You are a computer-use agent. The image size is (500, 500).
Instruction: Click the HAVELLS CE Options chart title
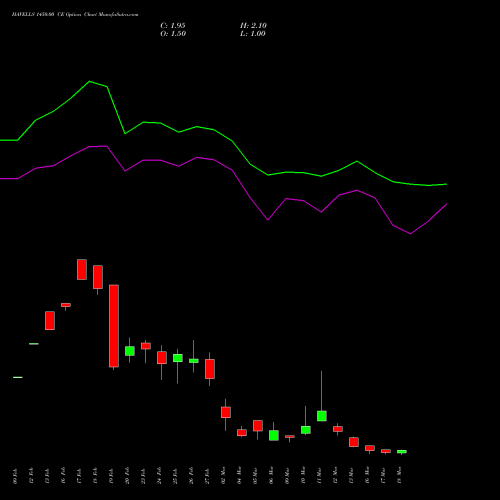coord(75,15)
